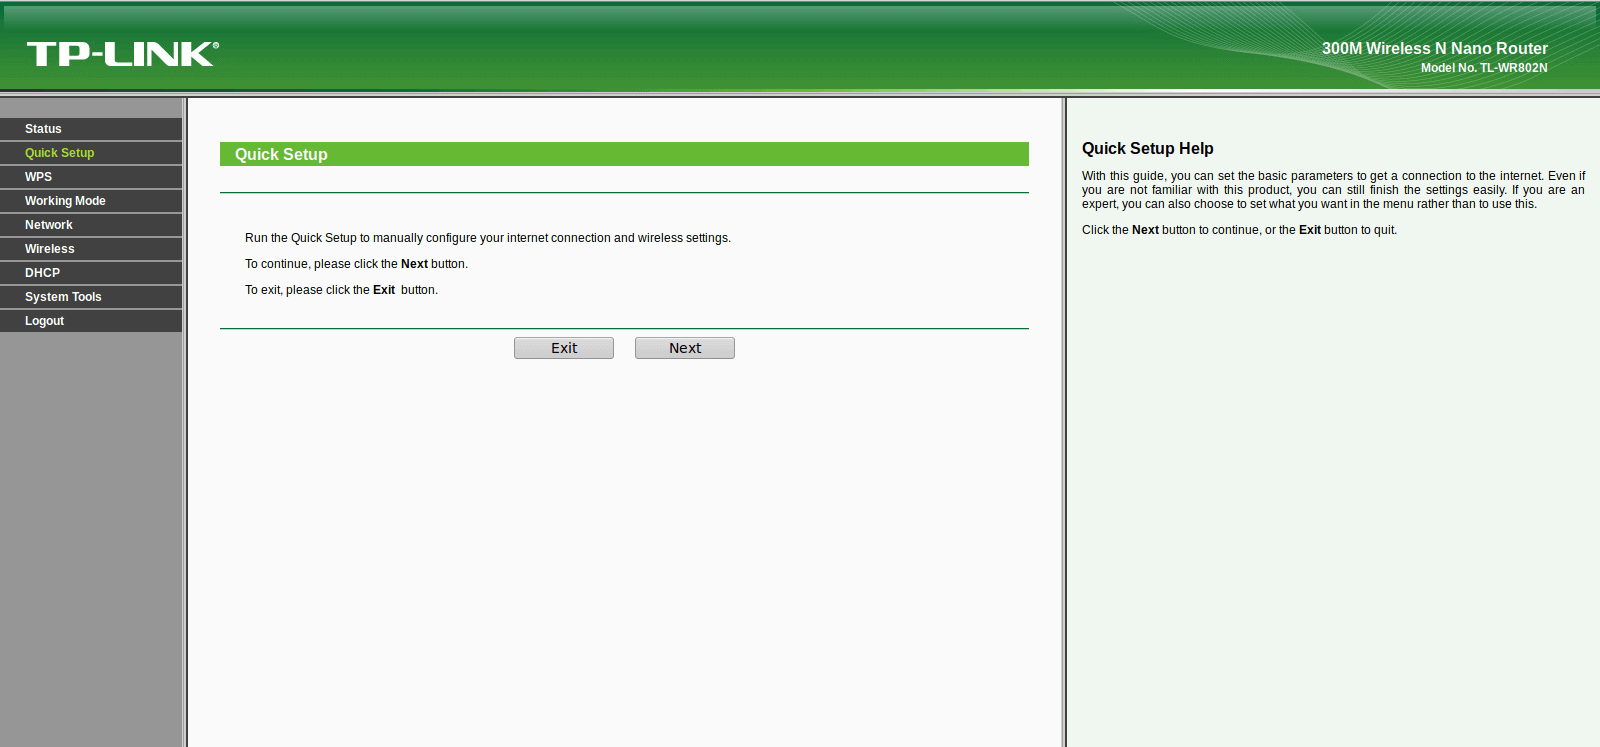Click the 'To exit, please click' sentence

(341, 290)
